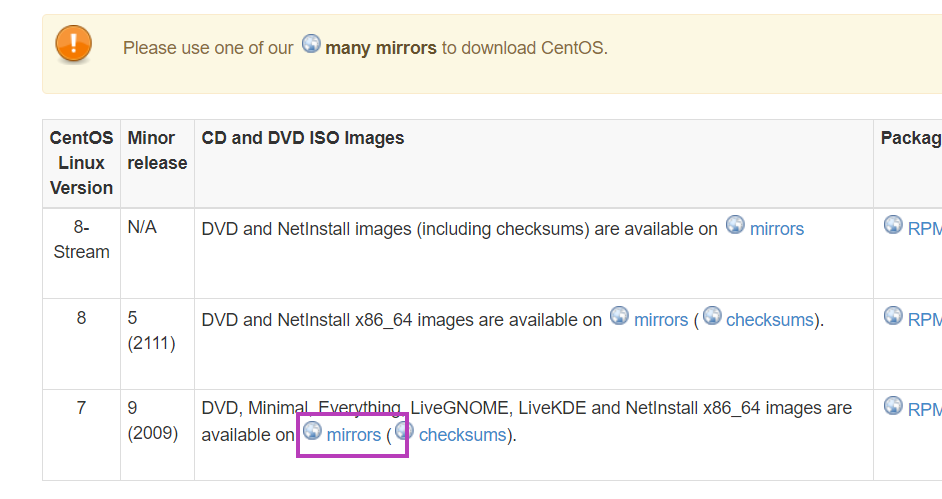Click globe icon before 'many mirrors'
The height and width of the screenshot is (499, 942).
pos(311,43)
